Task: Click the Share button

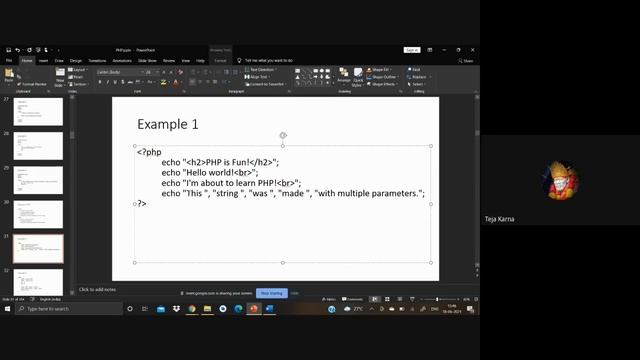Action: (x=466, y=61)
